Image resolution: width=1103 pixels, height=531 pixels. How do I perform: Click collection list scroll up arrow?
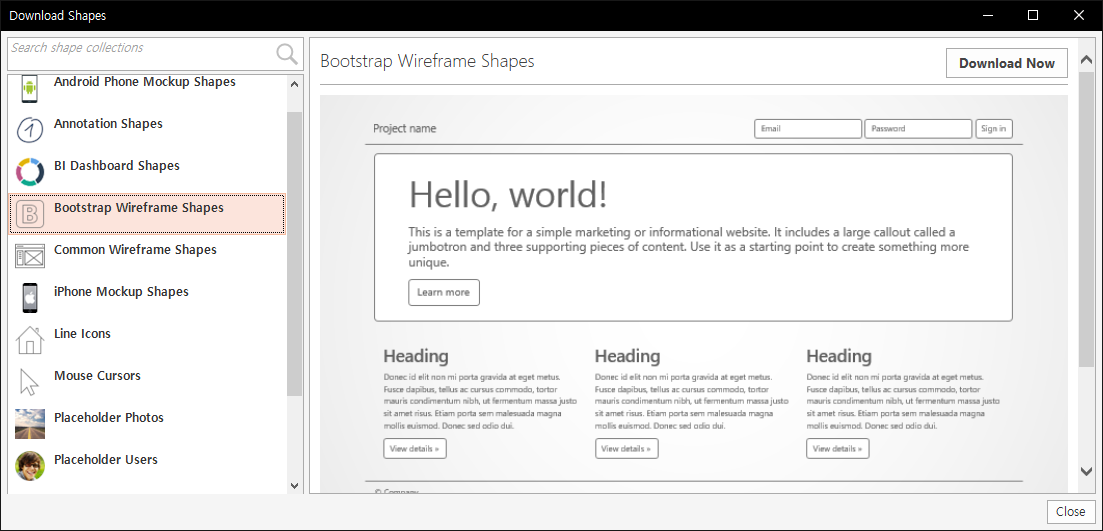click(295, 84)
